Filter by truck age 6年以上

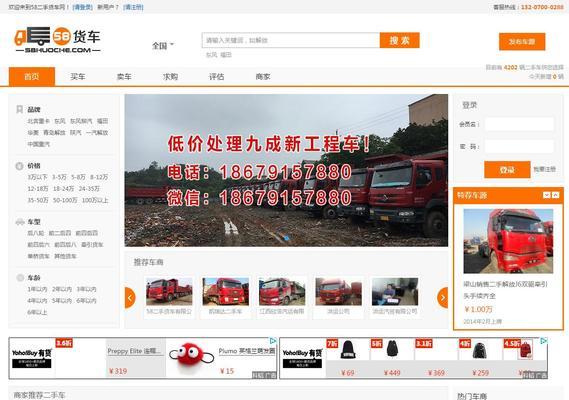coord(37,312)
